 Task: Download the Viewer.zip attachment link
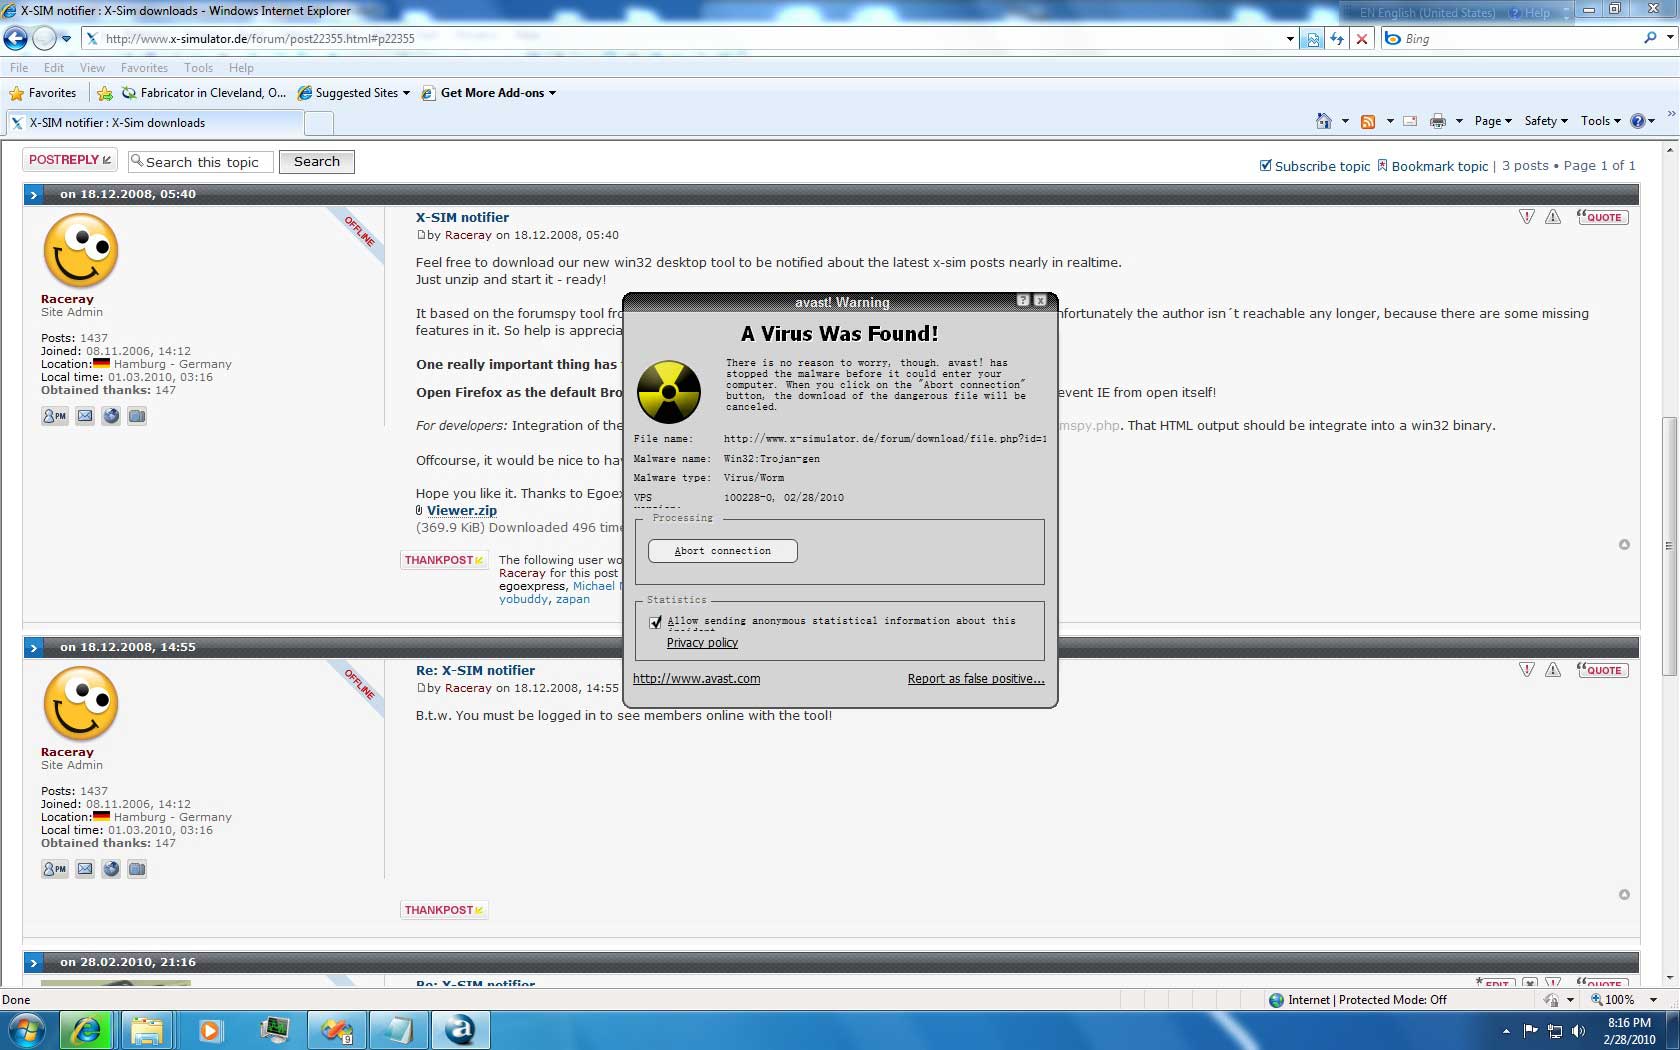tap(462, 510)
